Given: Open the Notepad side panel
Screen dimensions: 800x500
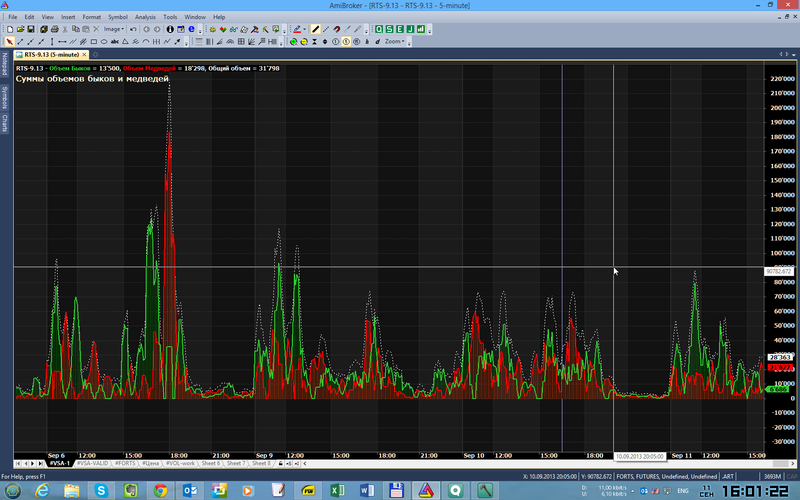Looking at the screenshot, I should pos(5,64).
